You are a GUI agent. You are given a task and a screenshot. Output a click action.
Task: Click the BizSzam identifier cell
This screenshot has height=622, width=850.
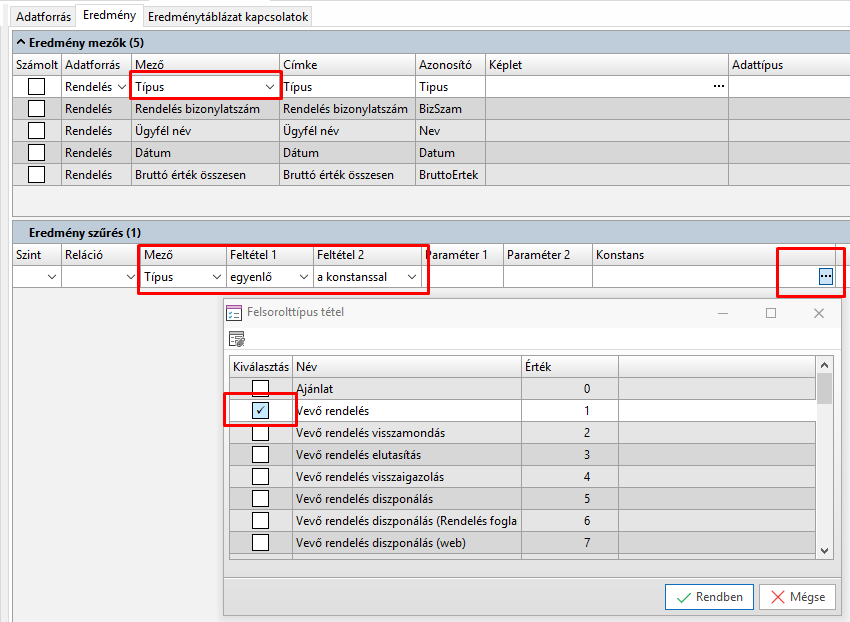[x=450, y=109]
